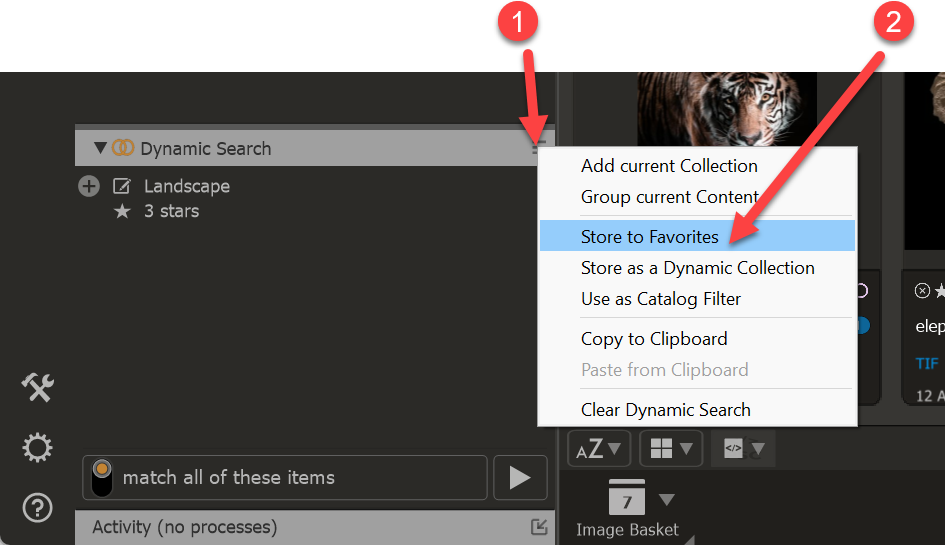The height and width of the screenshot is (545, 945).
Task: Collapse the Dynamic Search panel triangle
Action: (x=100, y=148)
